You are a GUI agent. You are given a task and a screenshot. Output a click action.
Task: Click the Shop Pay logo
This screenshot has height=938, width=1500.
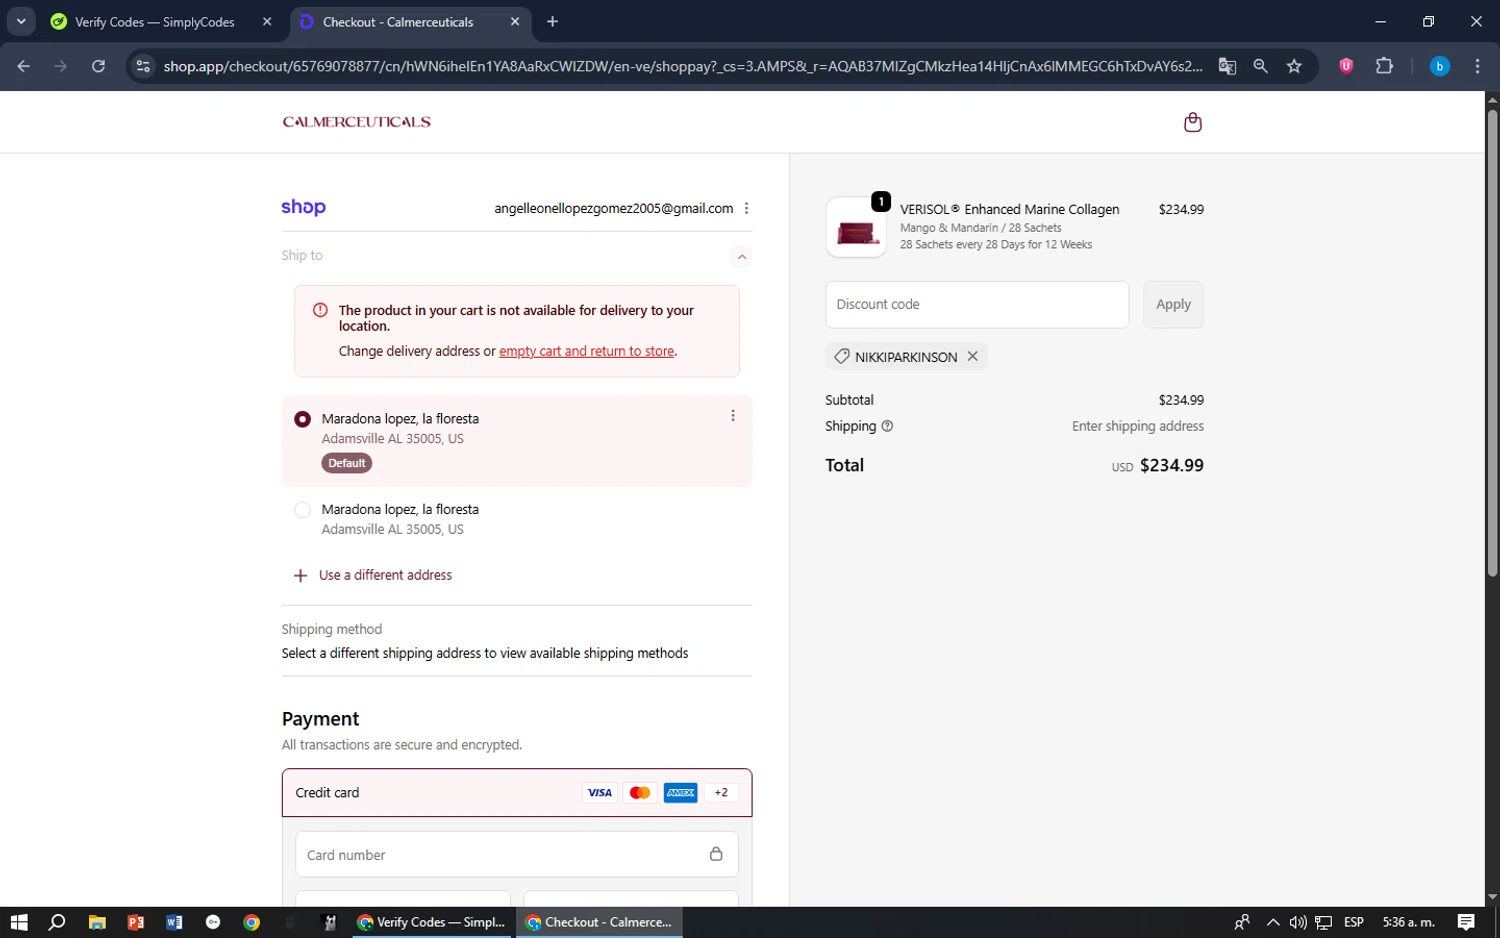tap(303, 207)
